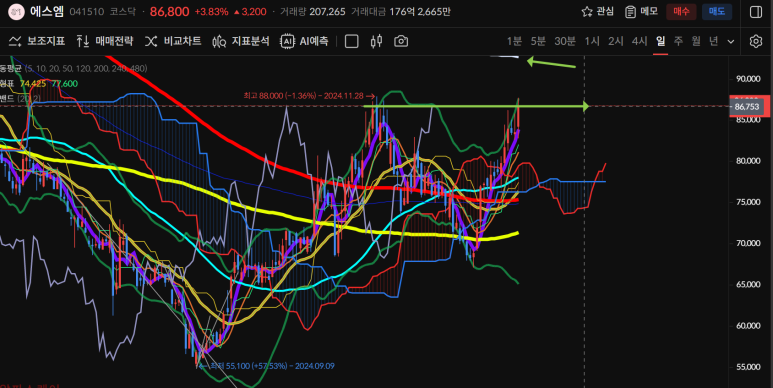Click the 최저 55,100 low price label
The image size is (773, 388).
click(x=268, y=366)
